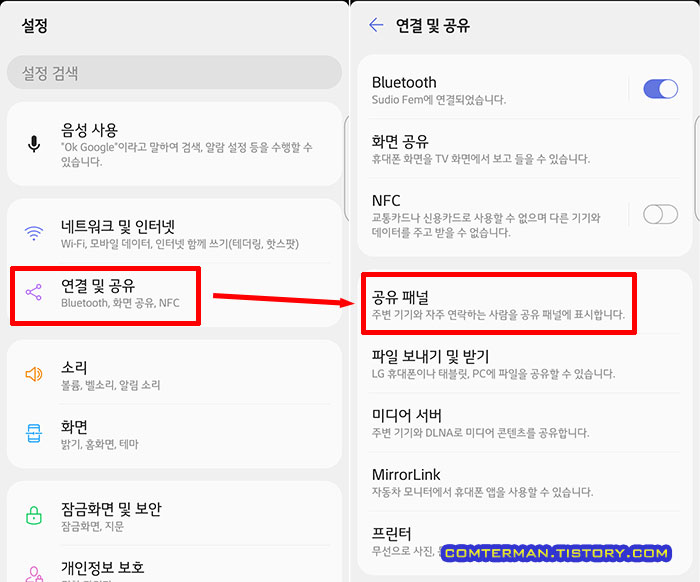Viewport: 700px width, 582px height.
Task: Tap the Wi-Fi icon beside 네트워크 및 인터넷
Action: [34, 233]
